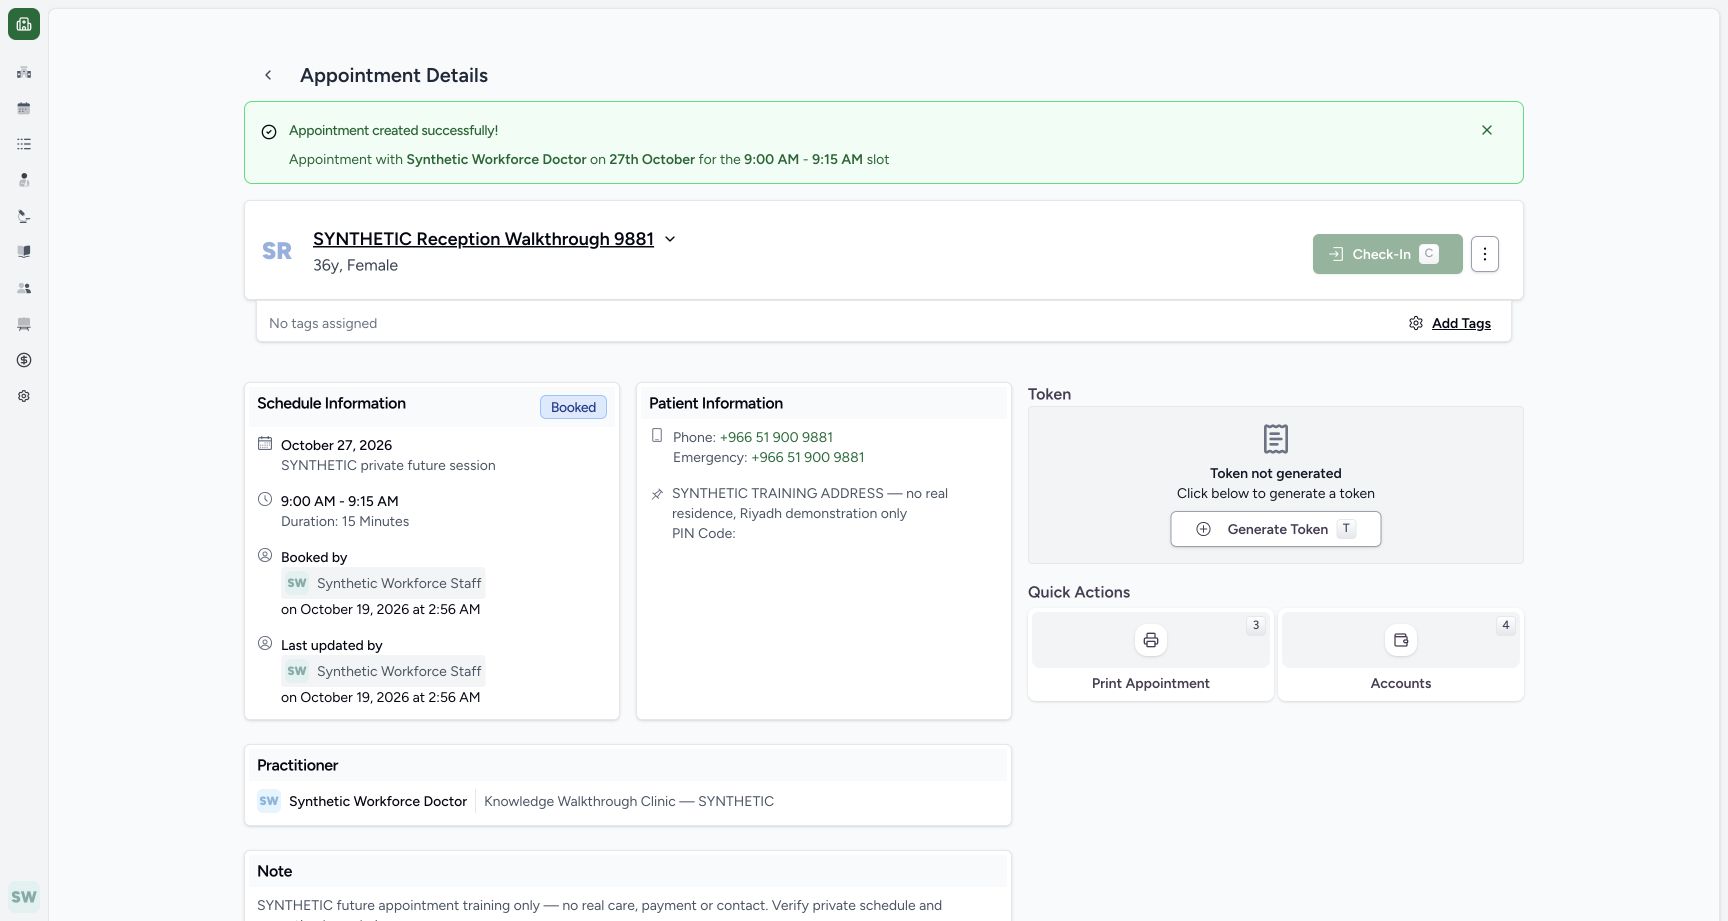Viewport: 1728px width, 921px height.
Task: Open the settings gear in sidebar
Action: click(24, 396)
